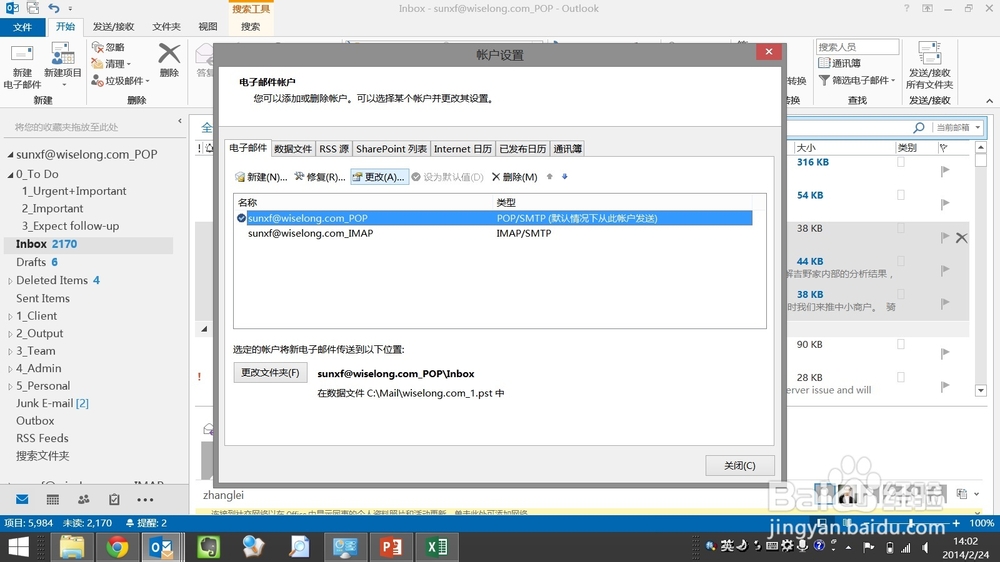1000x562 pixels.
Task: Open the Address Book (通讯簿) icon
Action: point(824,63)
